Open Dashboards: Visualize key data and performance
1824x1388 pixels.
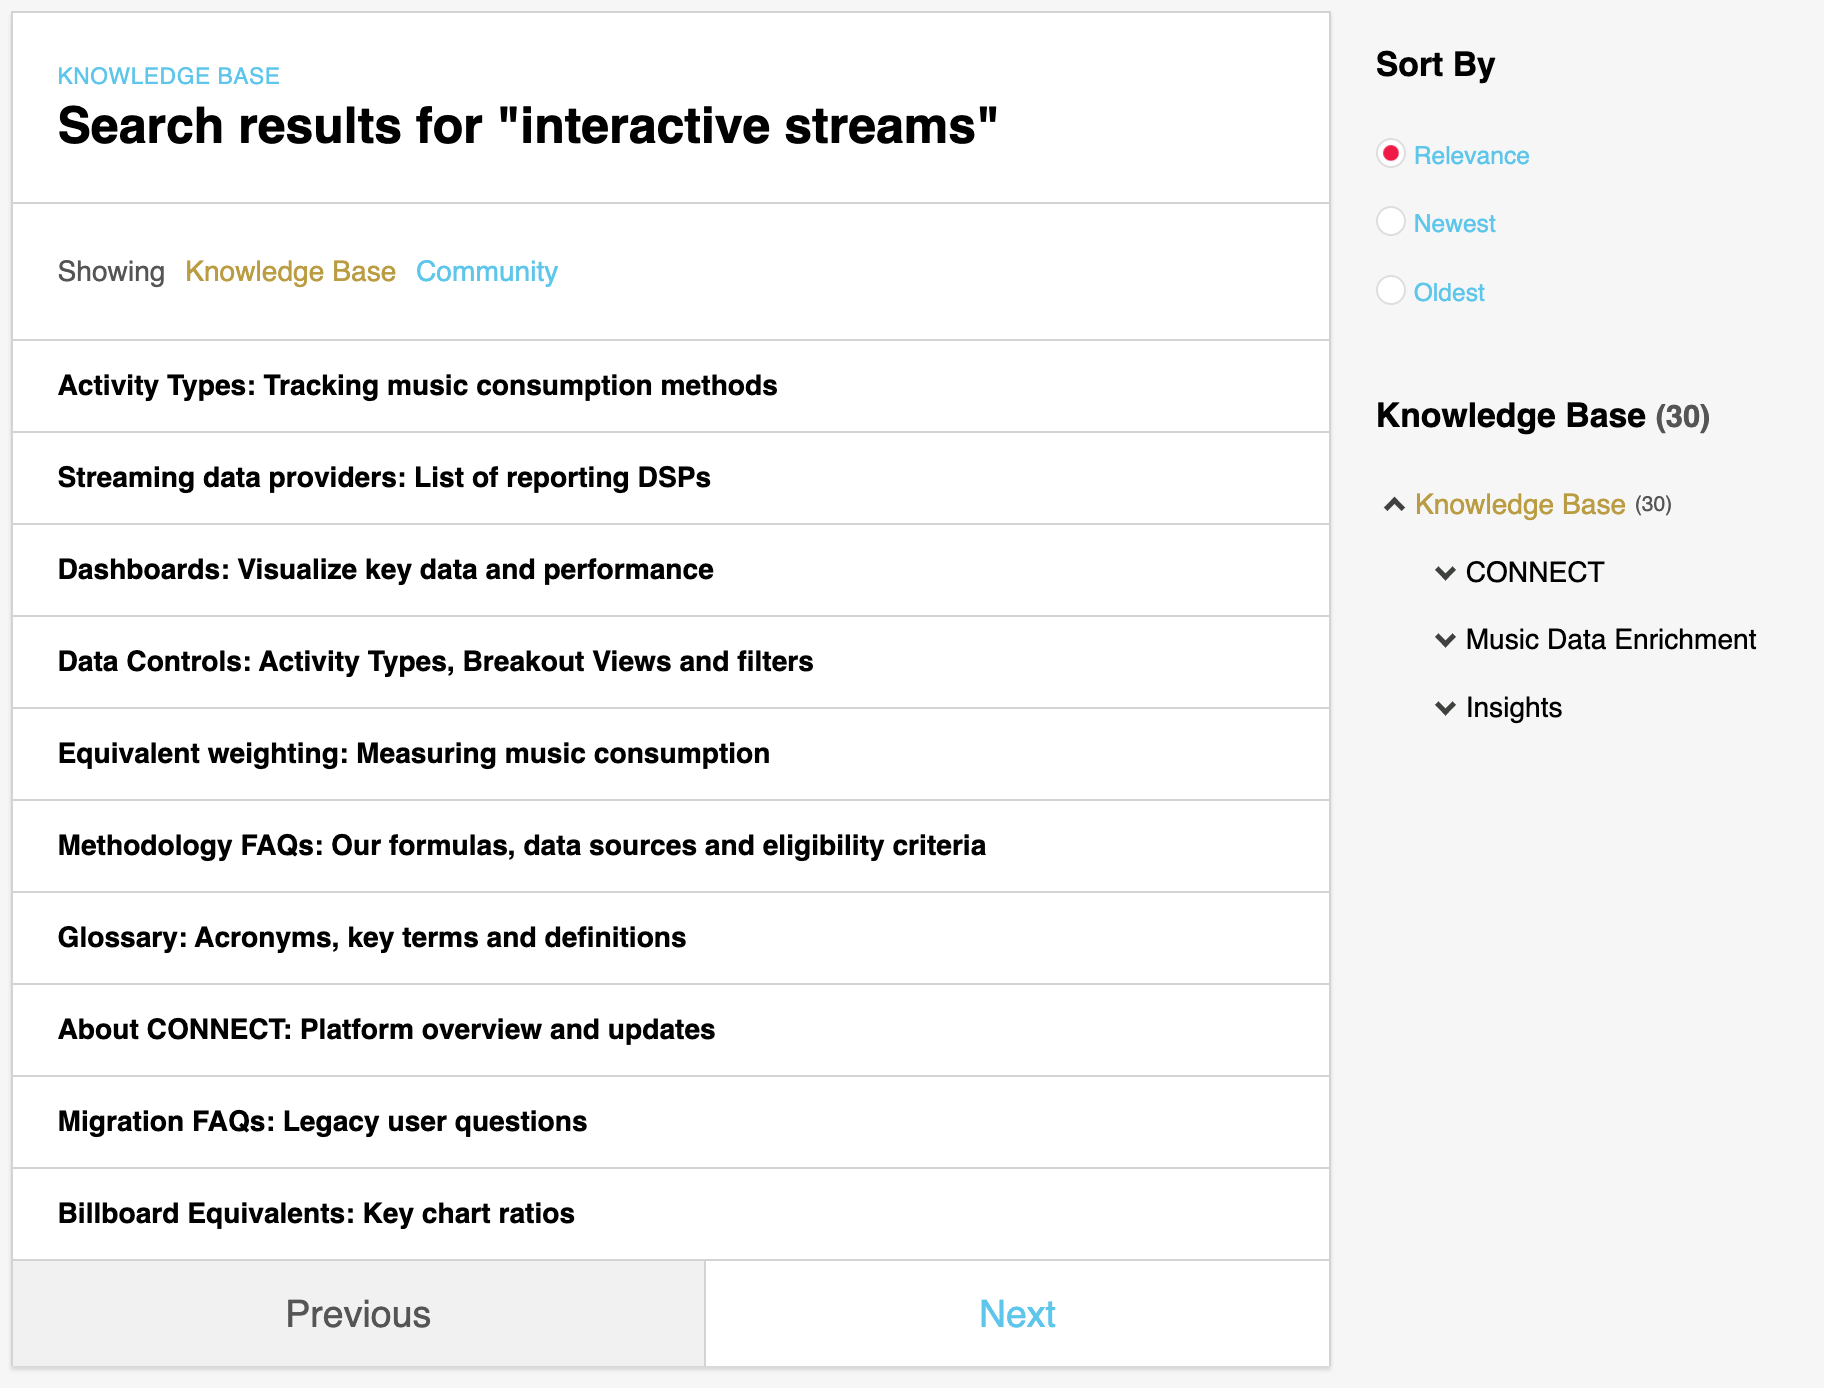point(385,570)
